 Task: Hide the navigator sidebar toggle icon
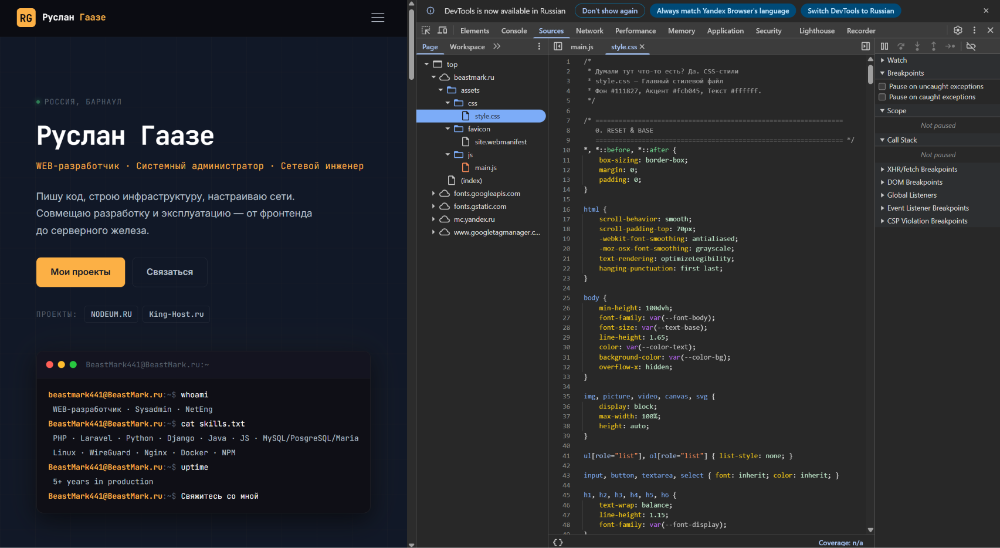(x=558, y=47)
